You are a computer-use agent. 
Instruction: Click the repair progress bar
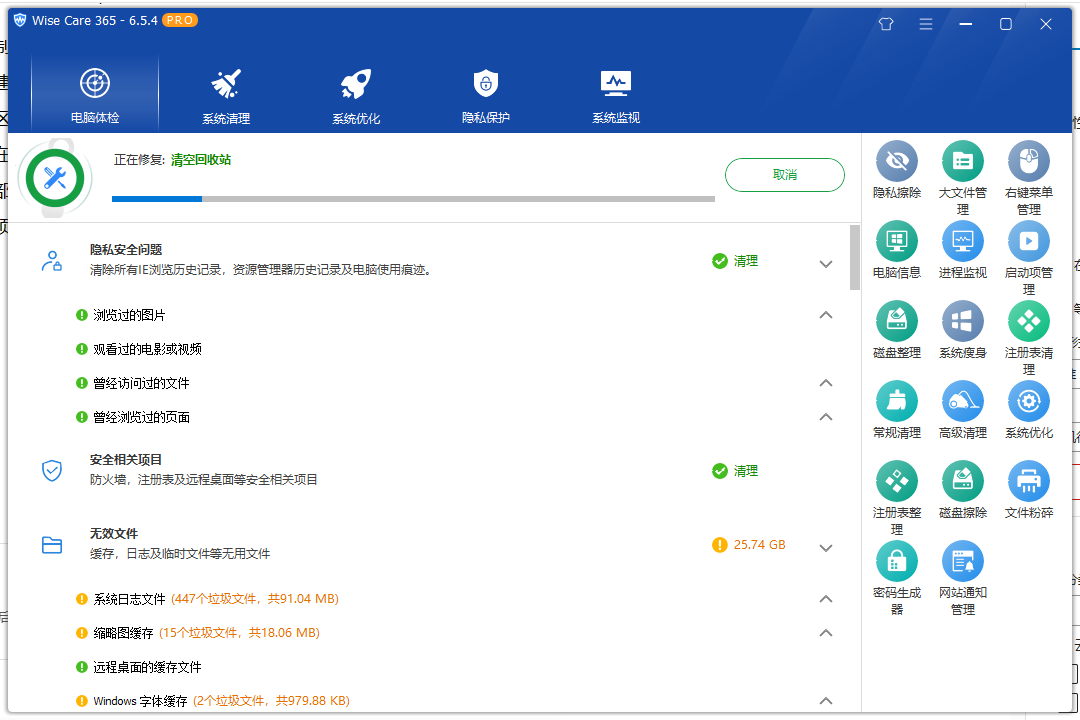[x=413, y=199]
